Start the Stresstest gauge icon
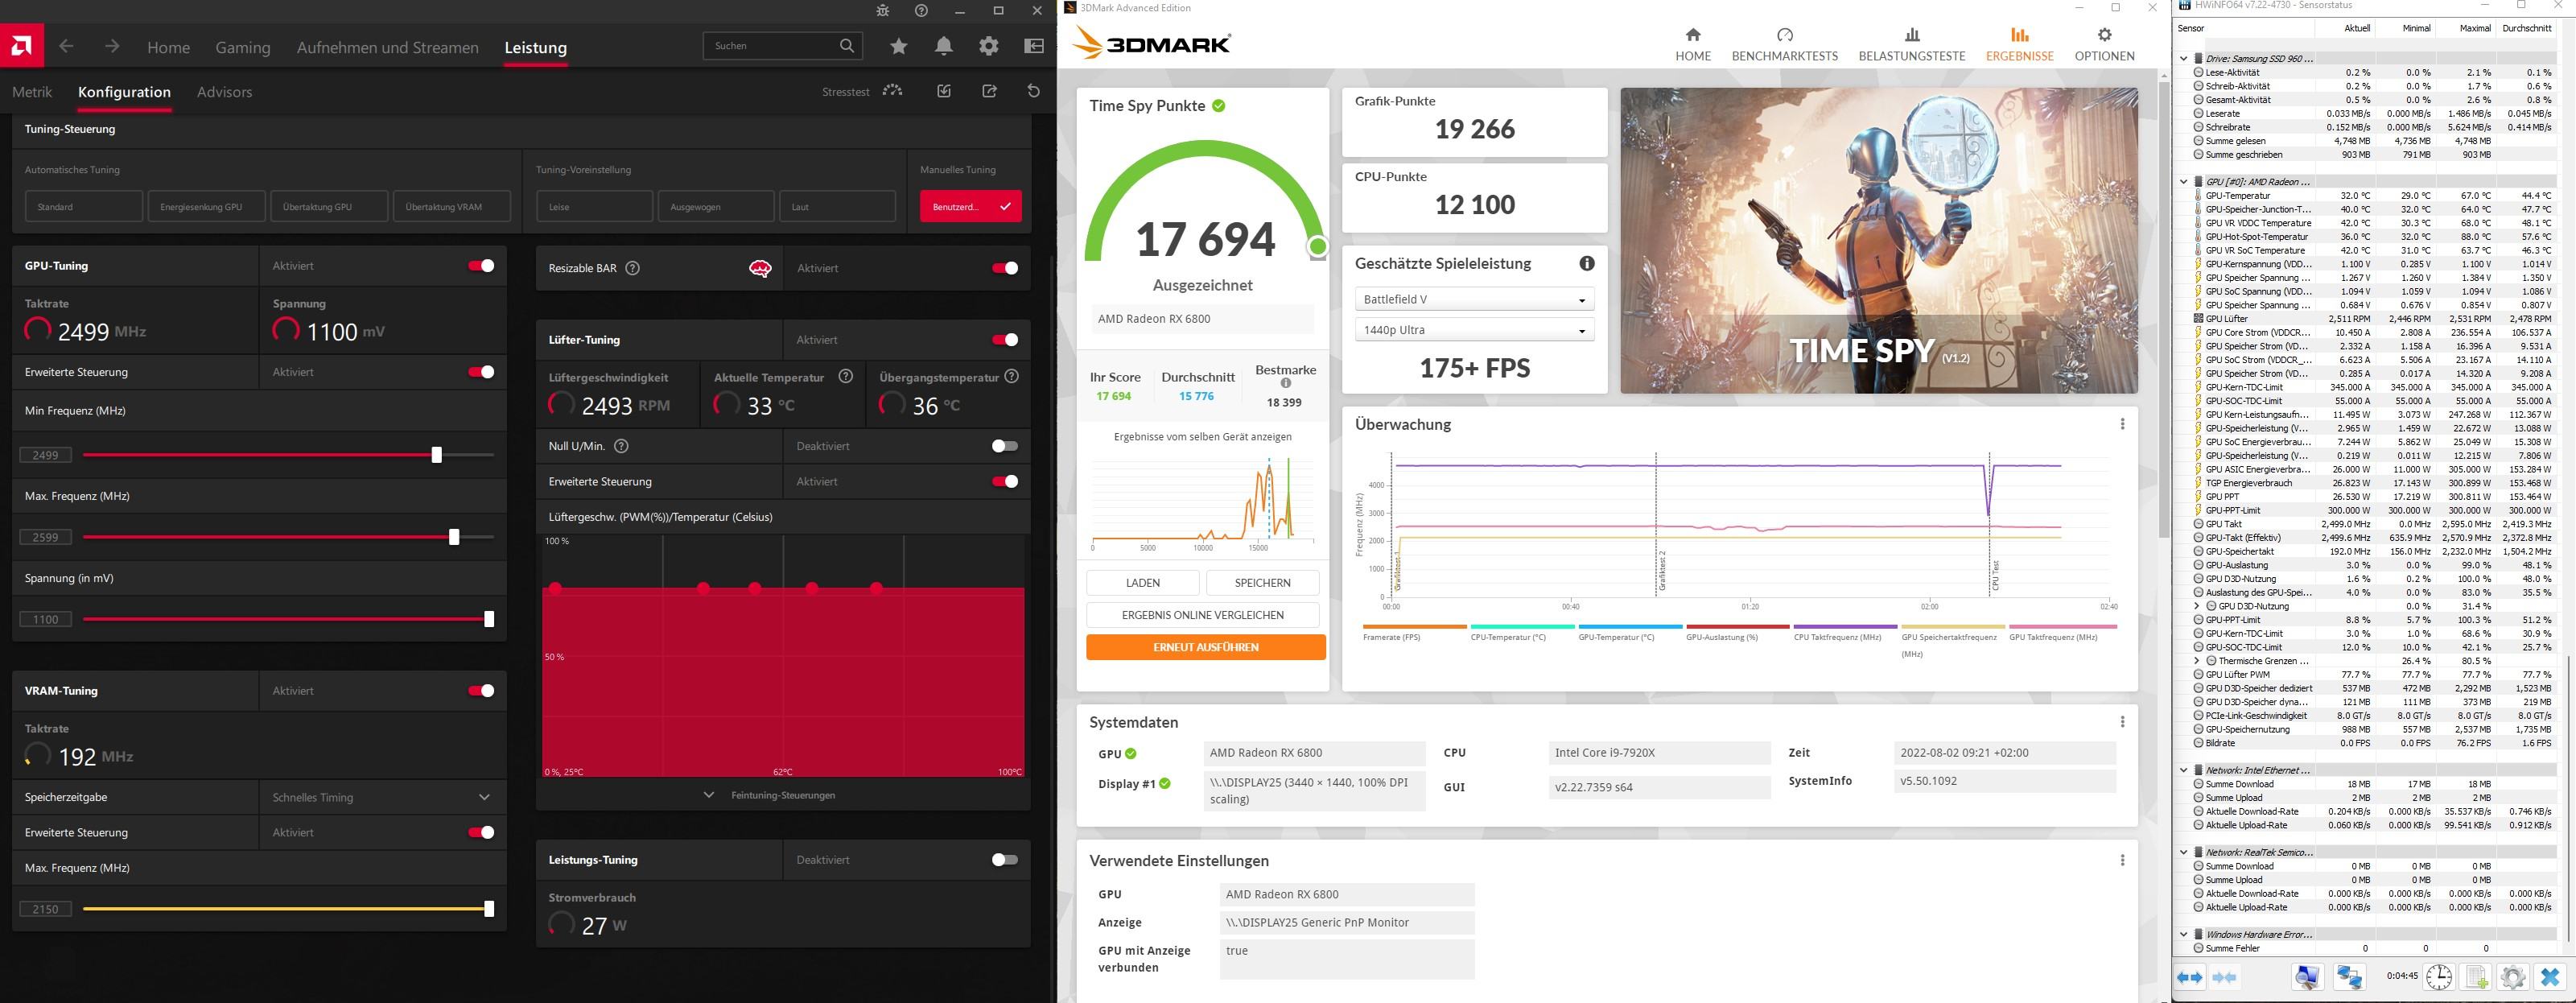 892,91
